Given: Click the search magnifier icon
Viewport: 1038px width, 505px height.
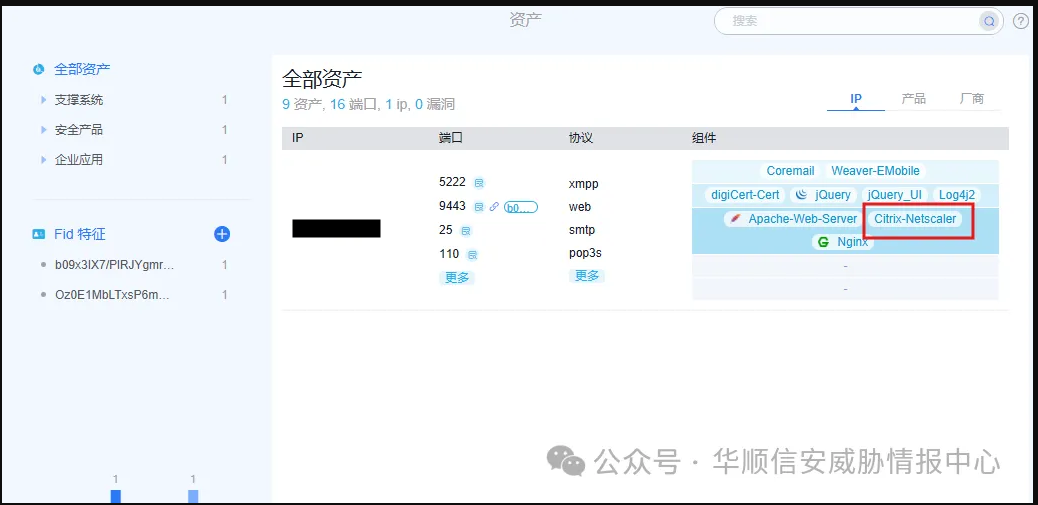Looking at the screenshot, I should (x=988, y=21).
